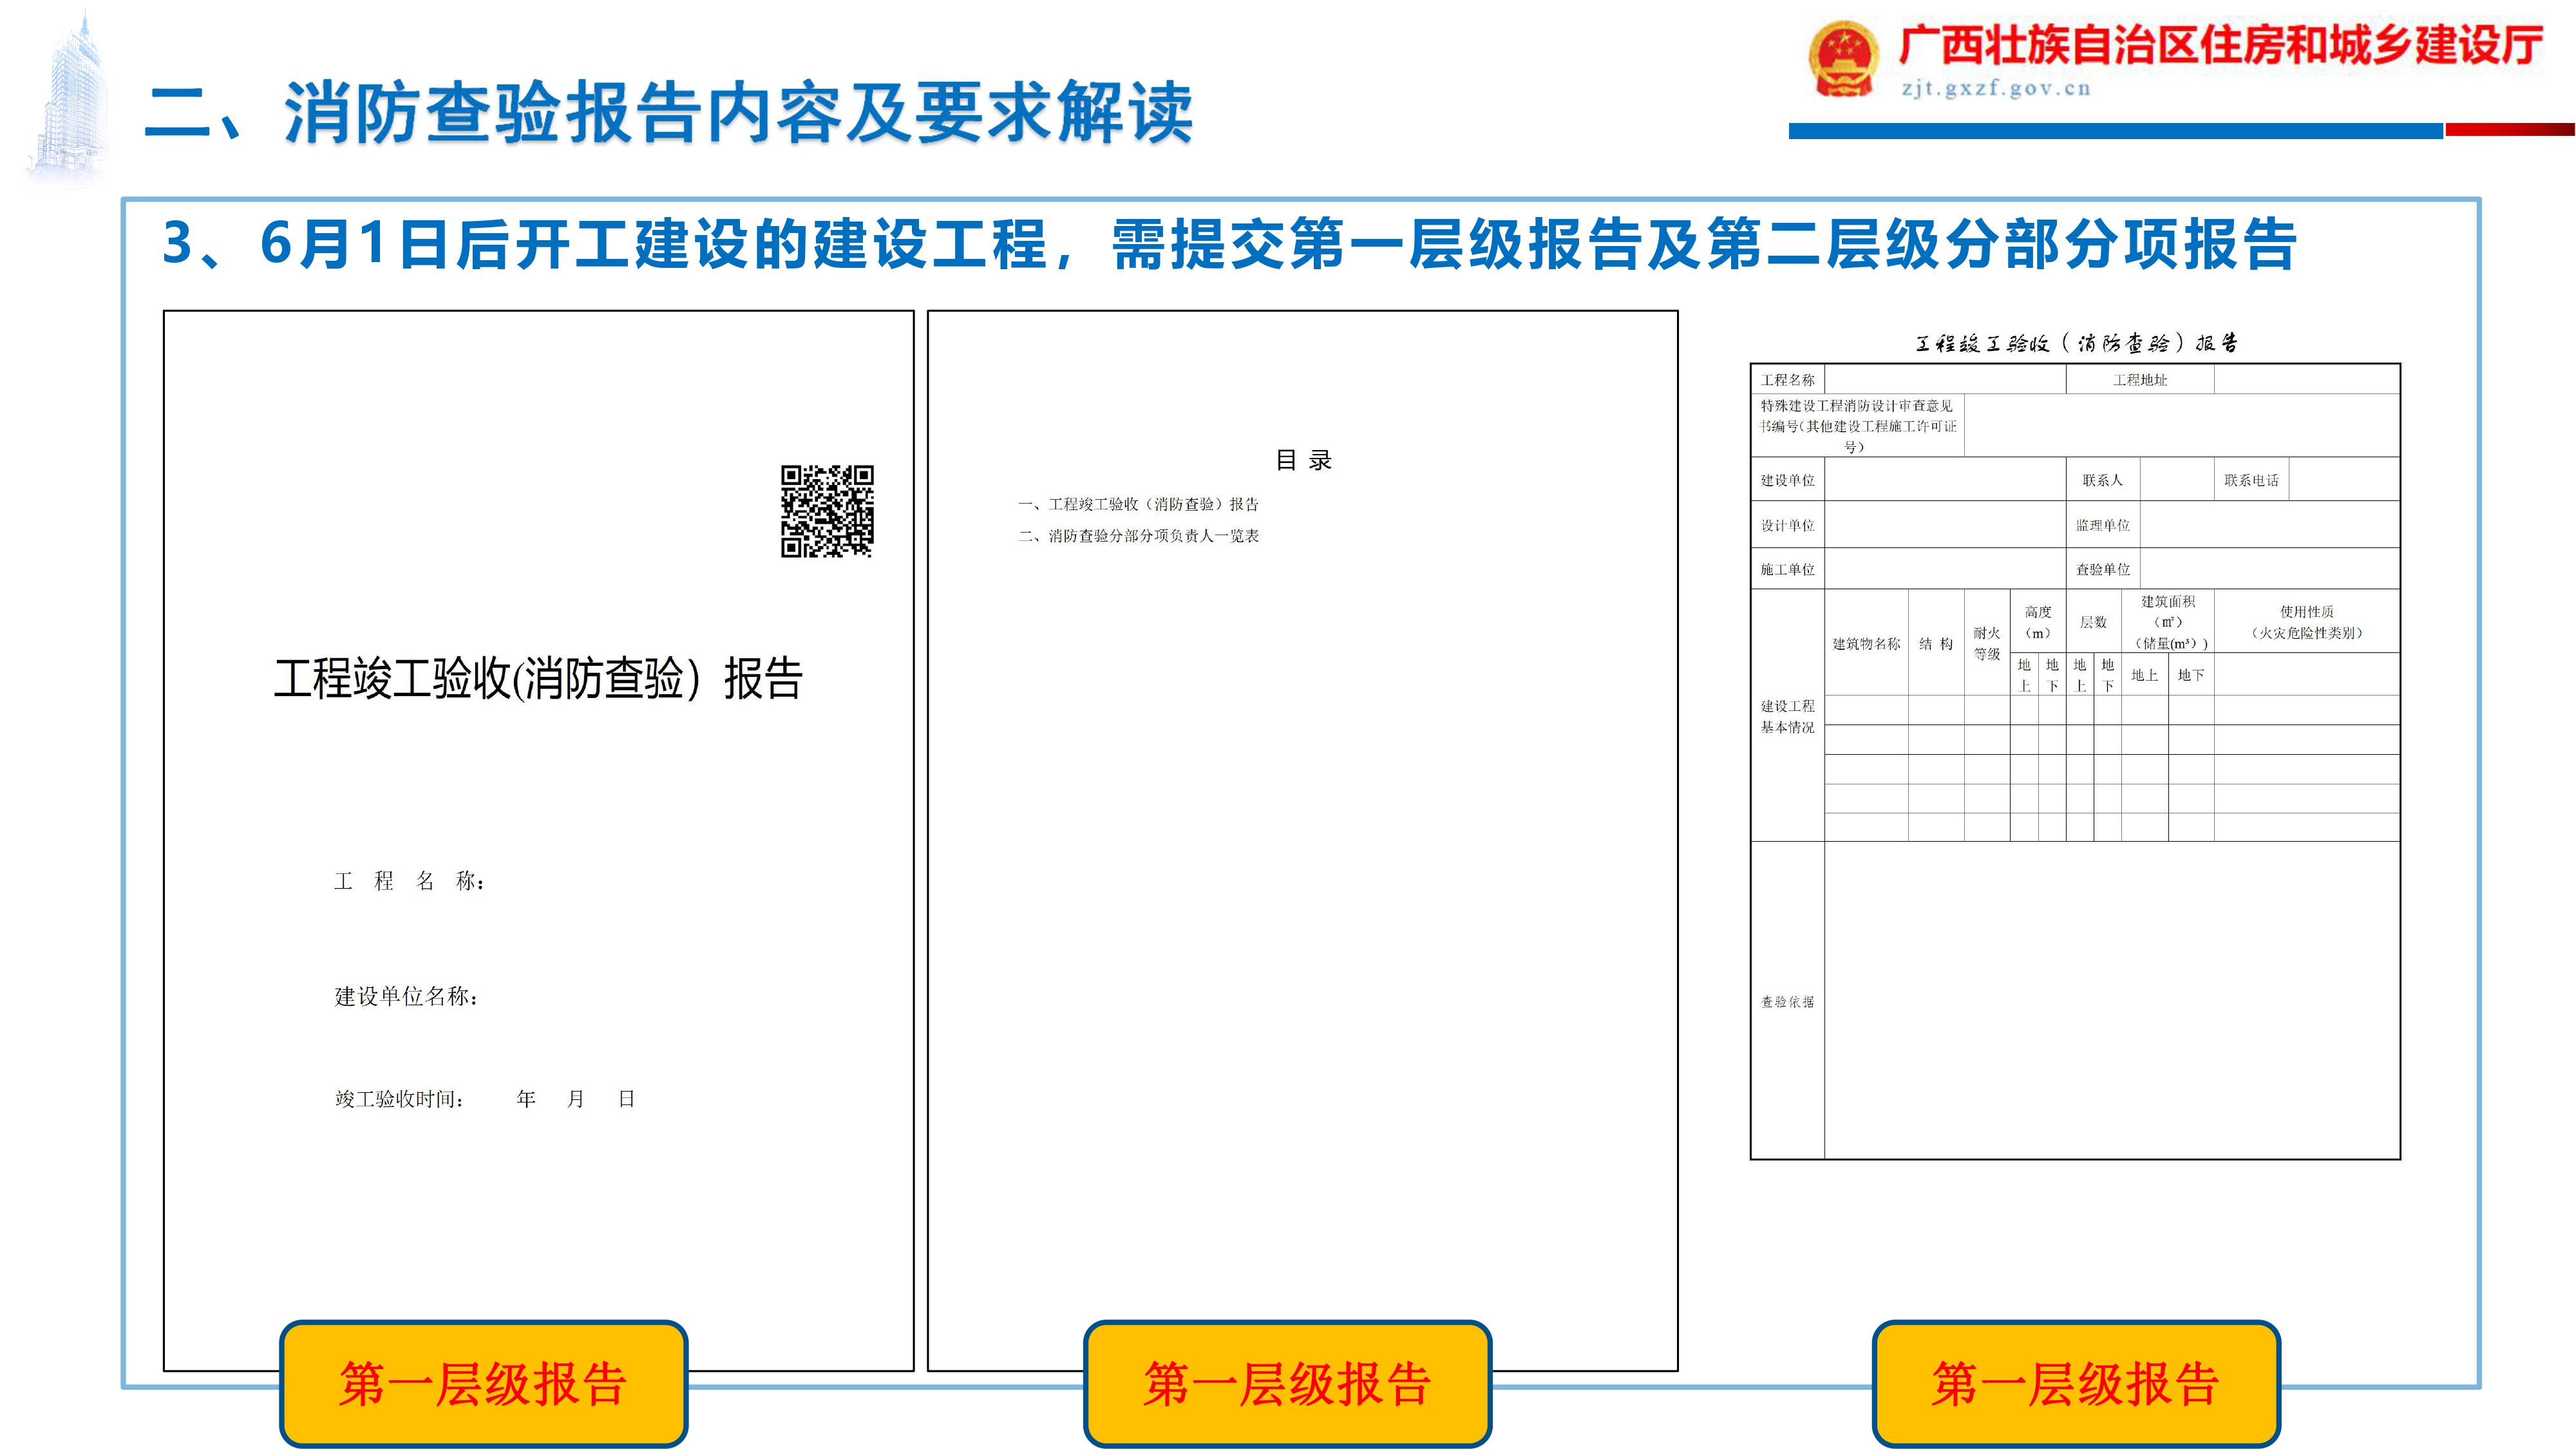Click contents entry 二、消防查验分部分项负责人一览表
The image size is (2576, 1449).
click(x=1138, y=536)
